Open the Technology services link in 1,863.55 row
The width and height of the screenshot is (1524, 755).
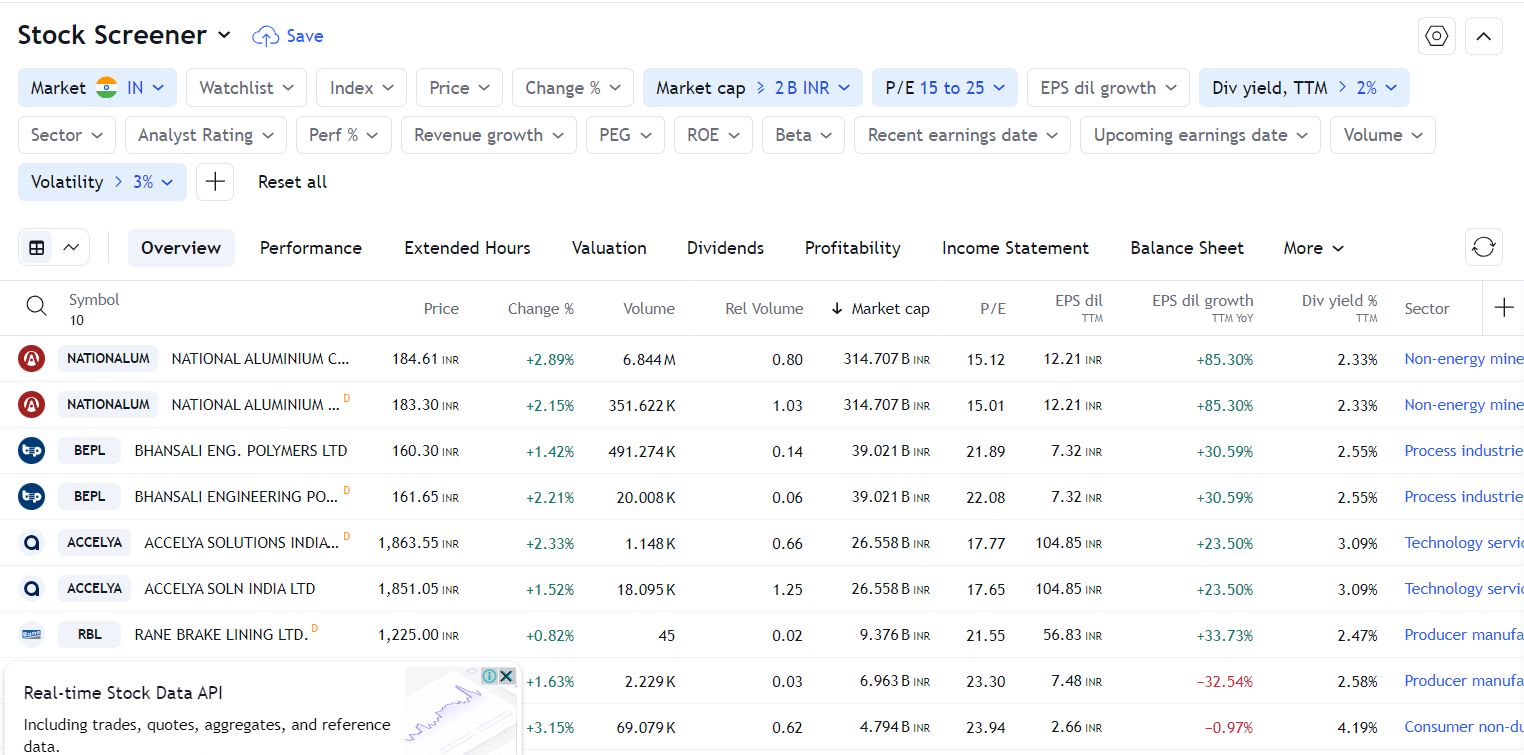click(x=1464, y=543)
